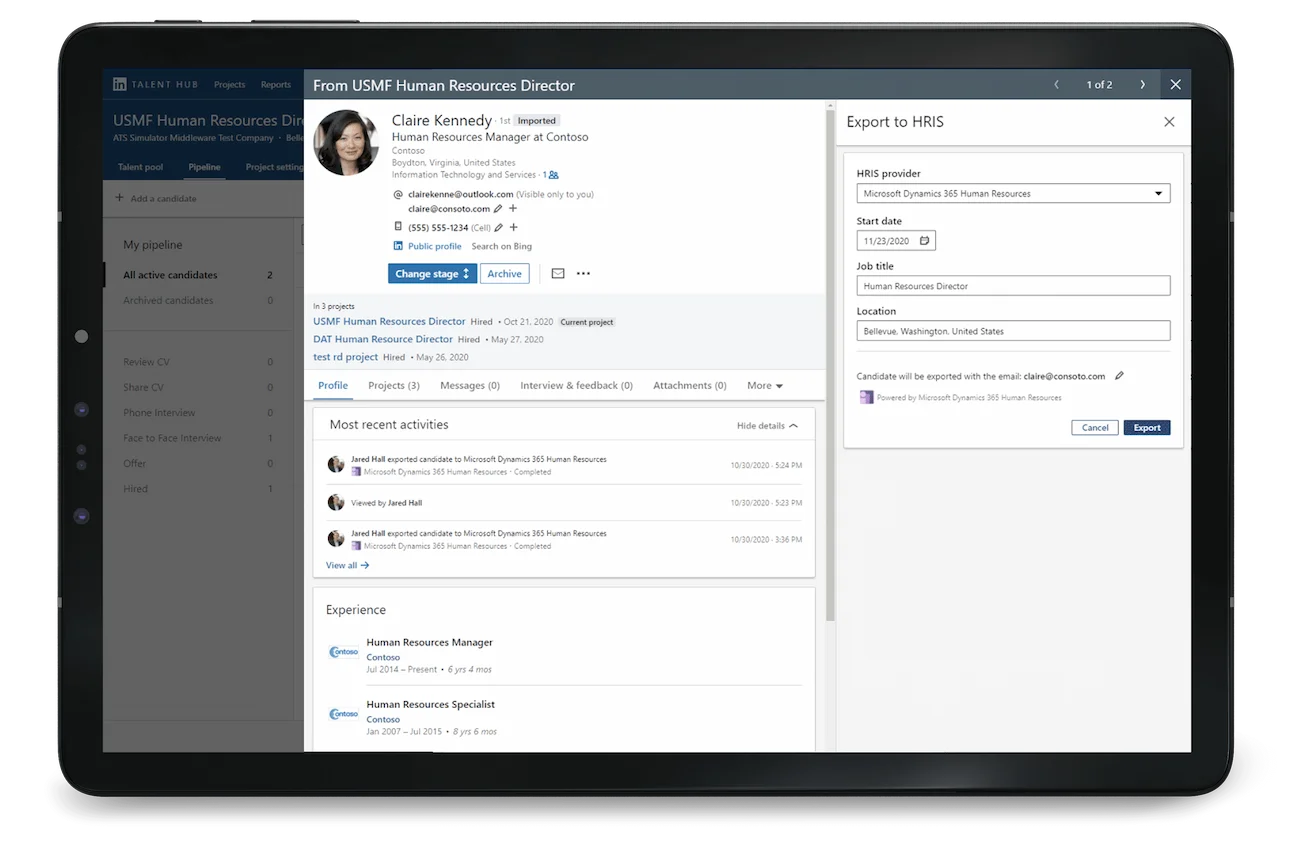Open the LinkedIn Public profile link
Image resolution: width=1300 pixels, height=851 pixels.
click(x=434, y=246)
